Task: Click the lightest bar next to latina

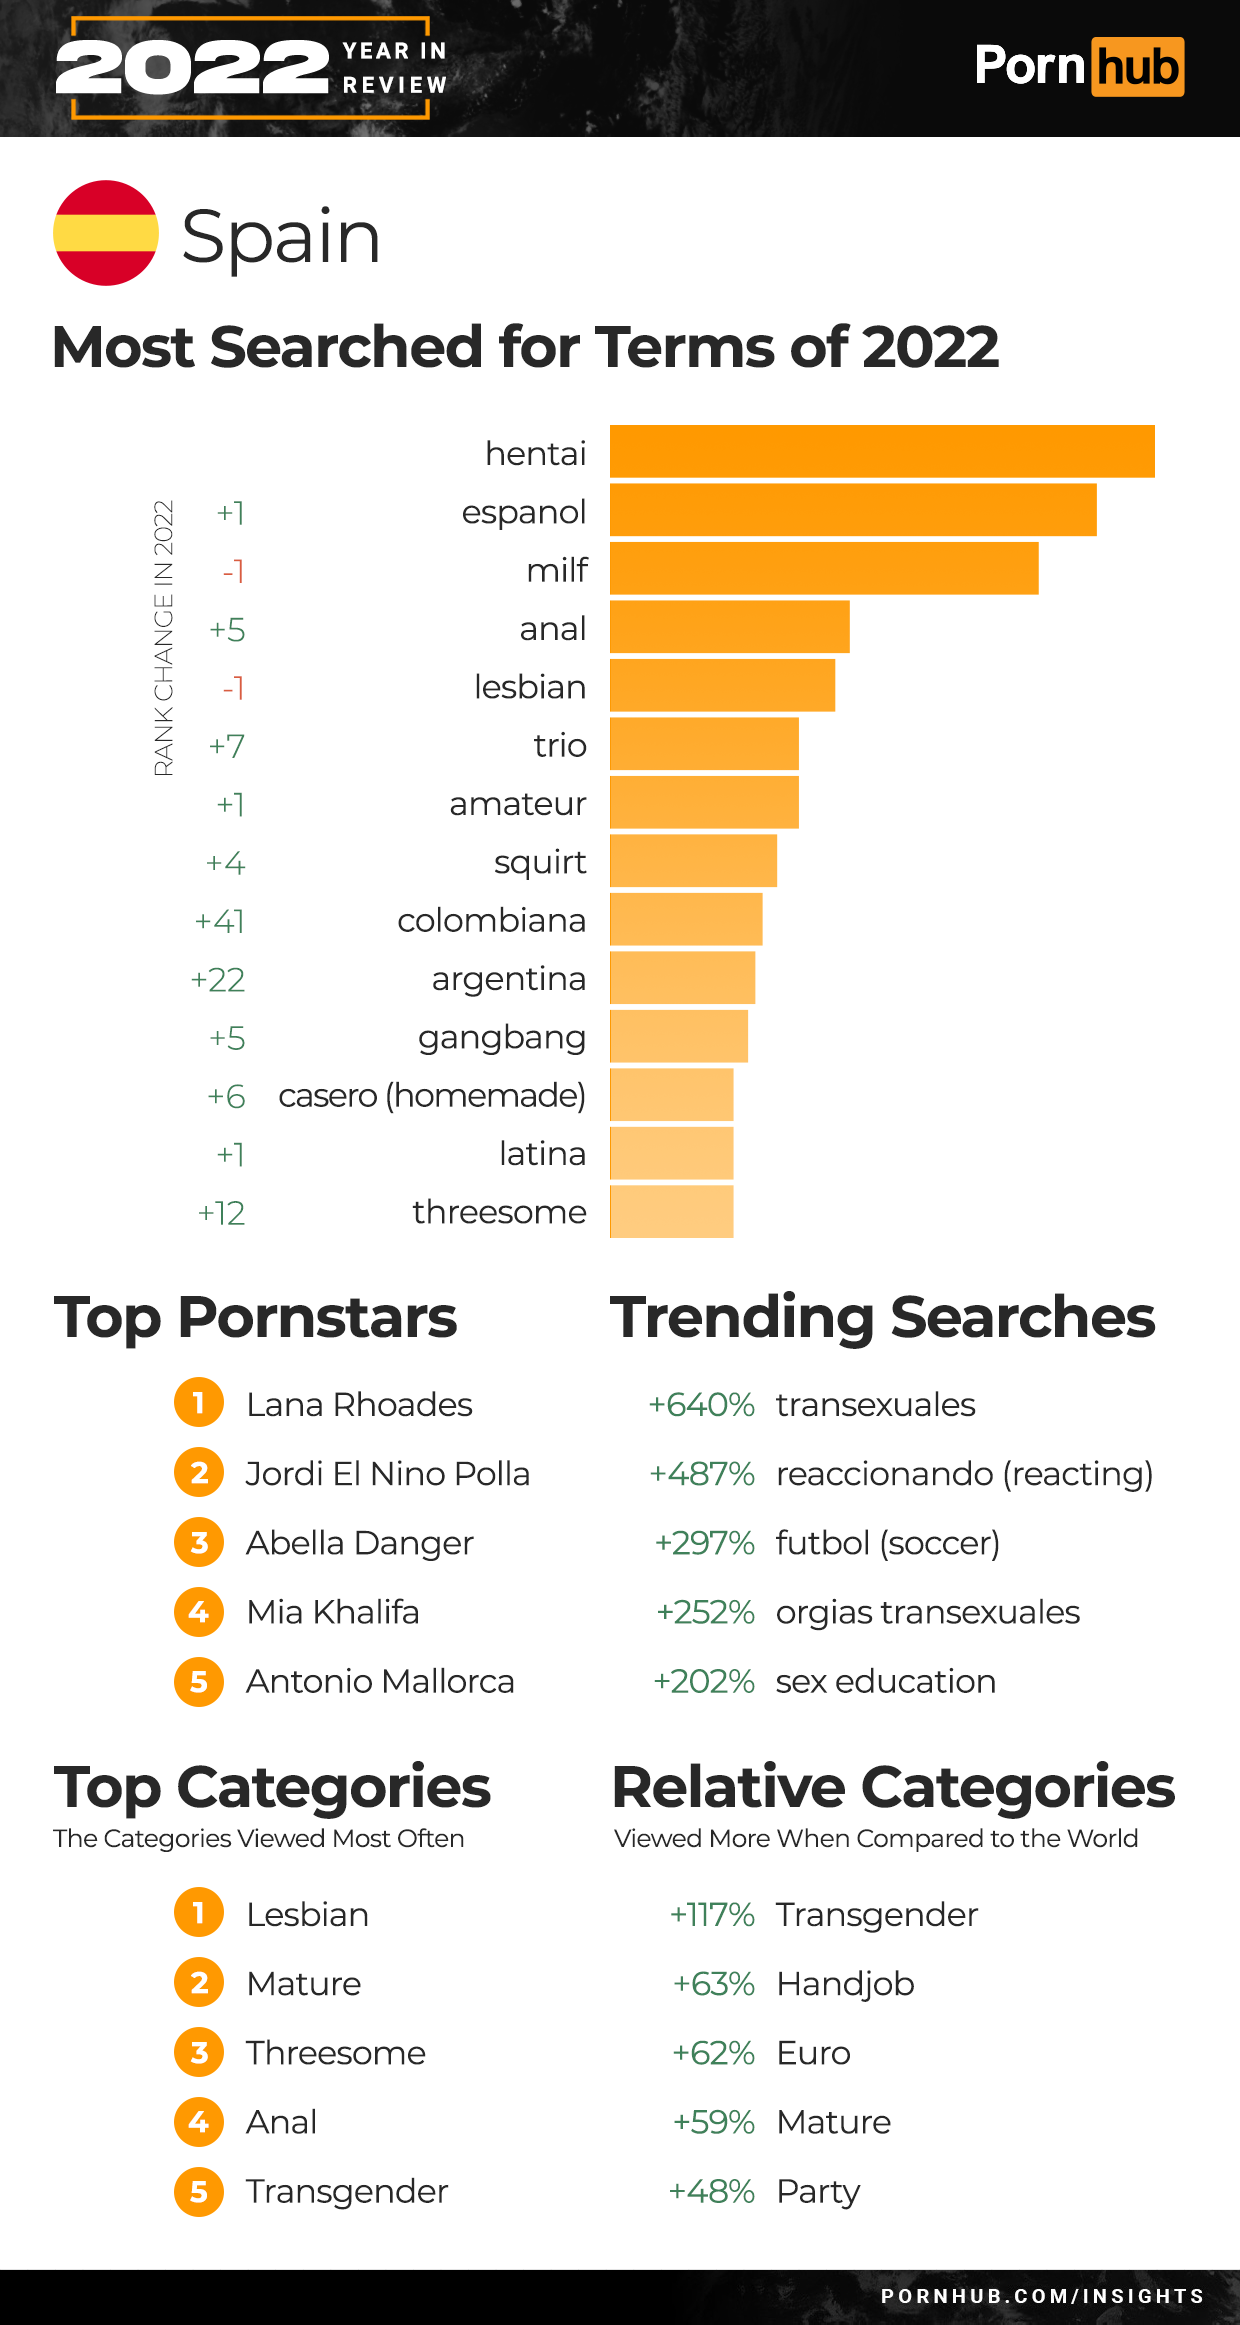Action: (x=671, y=1153)
